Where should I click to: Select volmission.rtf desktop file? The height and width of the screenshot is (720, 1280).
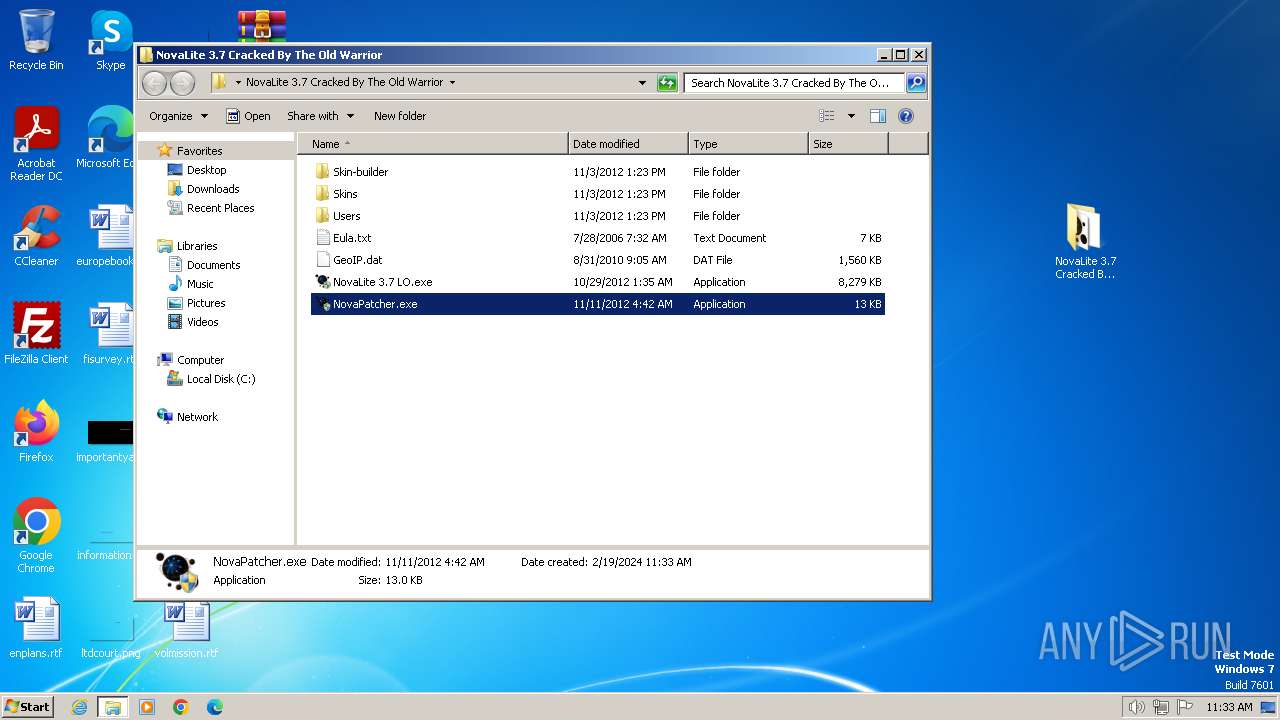click(x=186, y=628)
